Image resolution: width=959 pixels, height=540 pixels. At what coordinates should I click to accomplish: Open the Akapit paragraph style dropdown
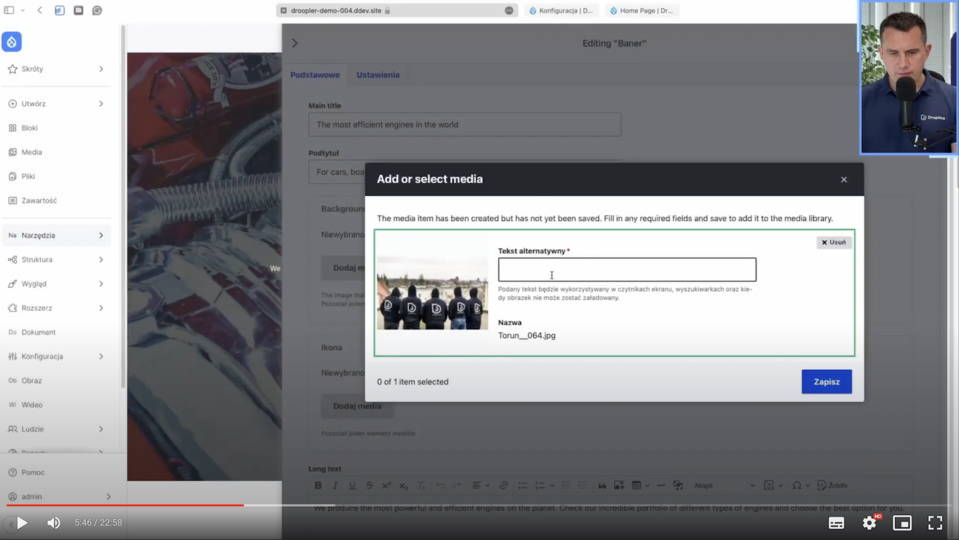[x=724, y=486]
